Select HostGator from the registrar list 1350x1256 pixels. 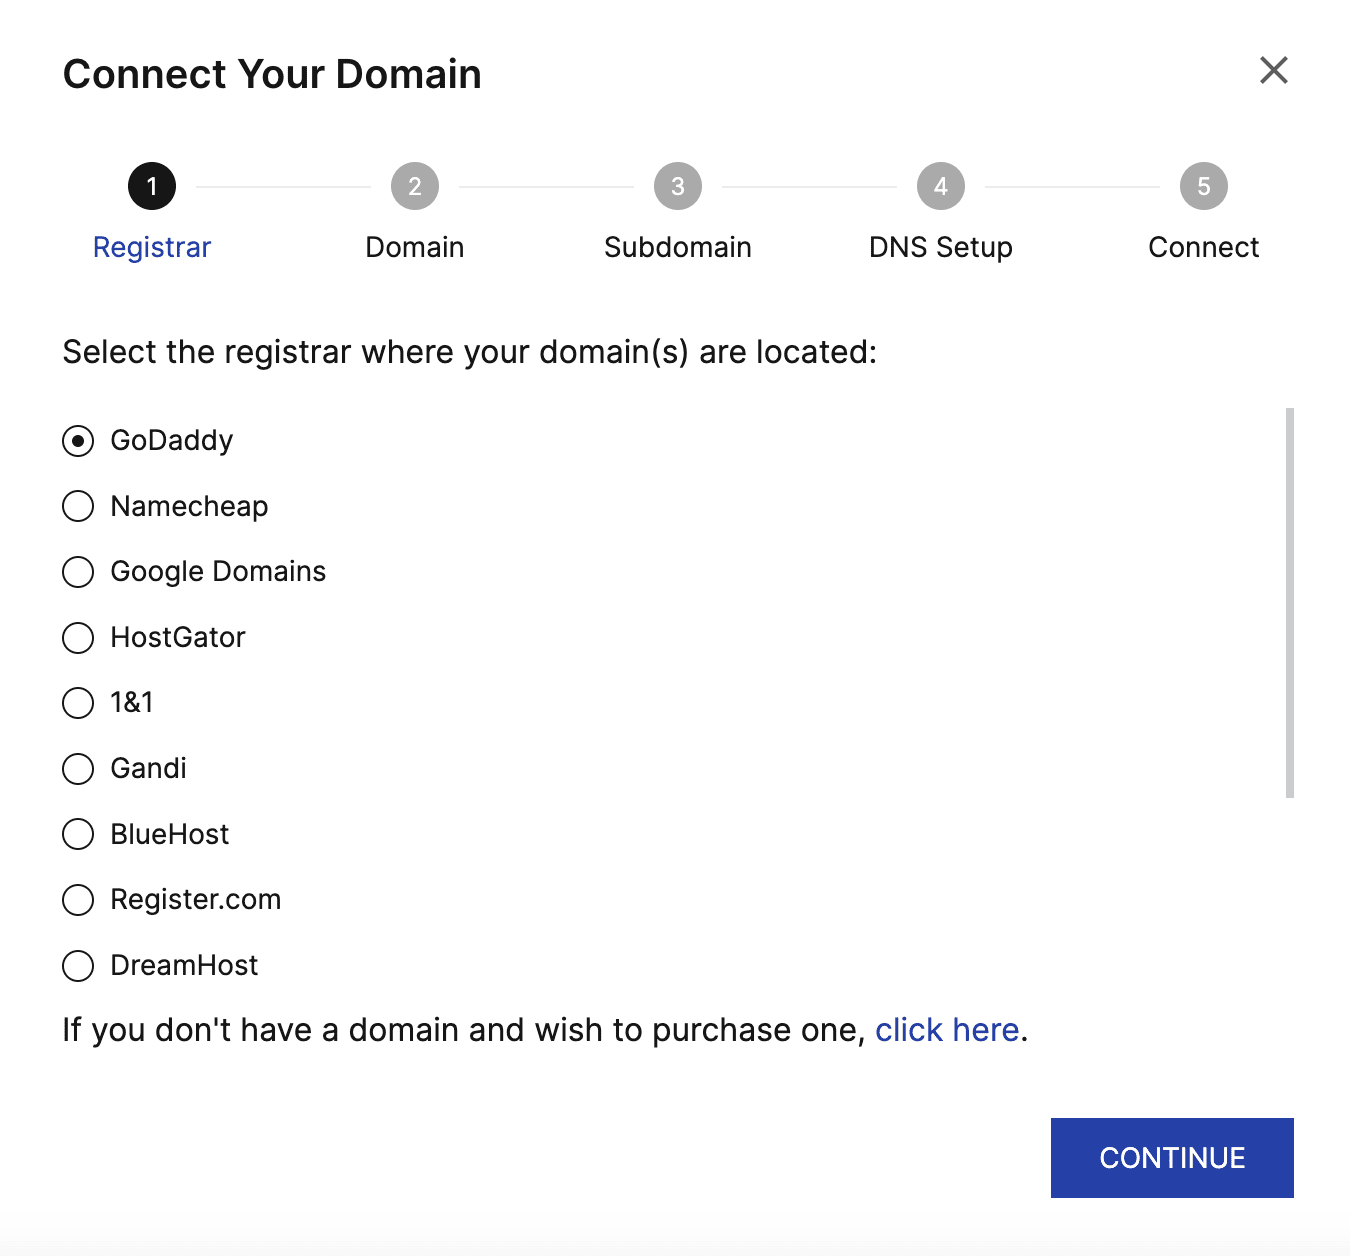click(78, 638)
